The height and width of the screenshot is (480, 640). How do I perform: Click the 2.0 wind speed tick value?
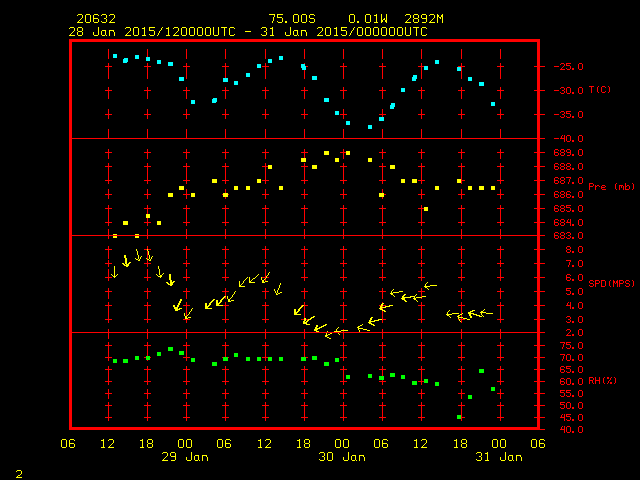tap(575, 333)
